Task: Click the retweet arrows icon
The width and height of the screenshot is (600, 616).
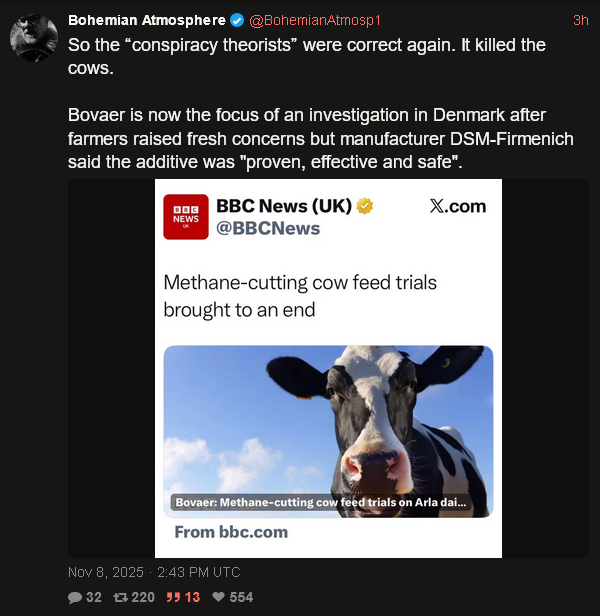Action: (121, 597)
